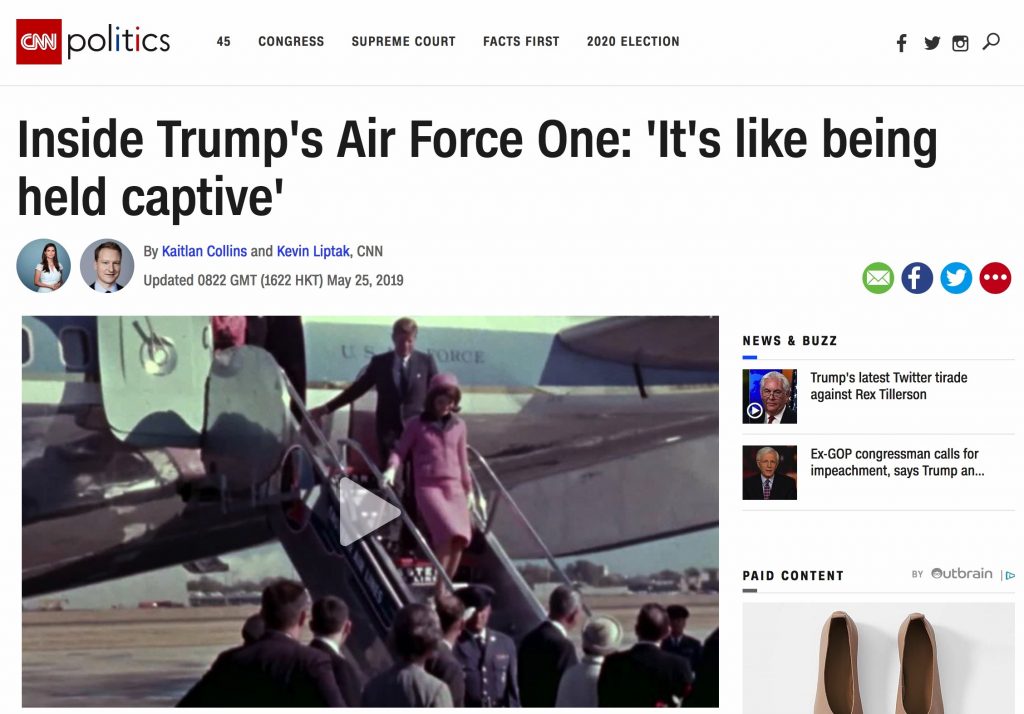Open the 2020 Election section
This screenshot has width=1024, height=714.
click(633, 41)
